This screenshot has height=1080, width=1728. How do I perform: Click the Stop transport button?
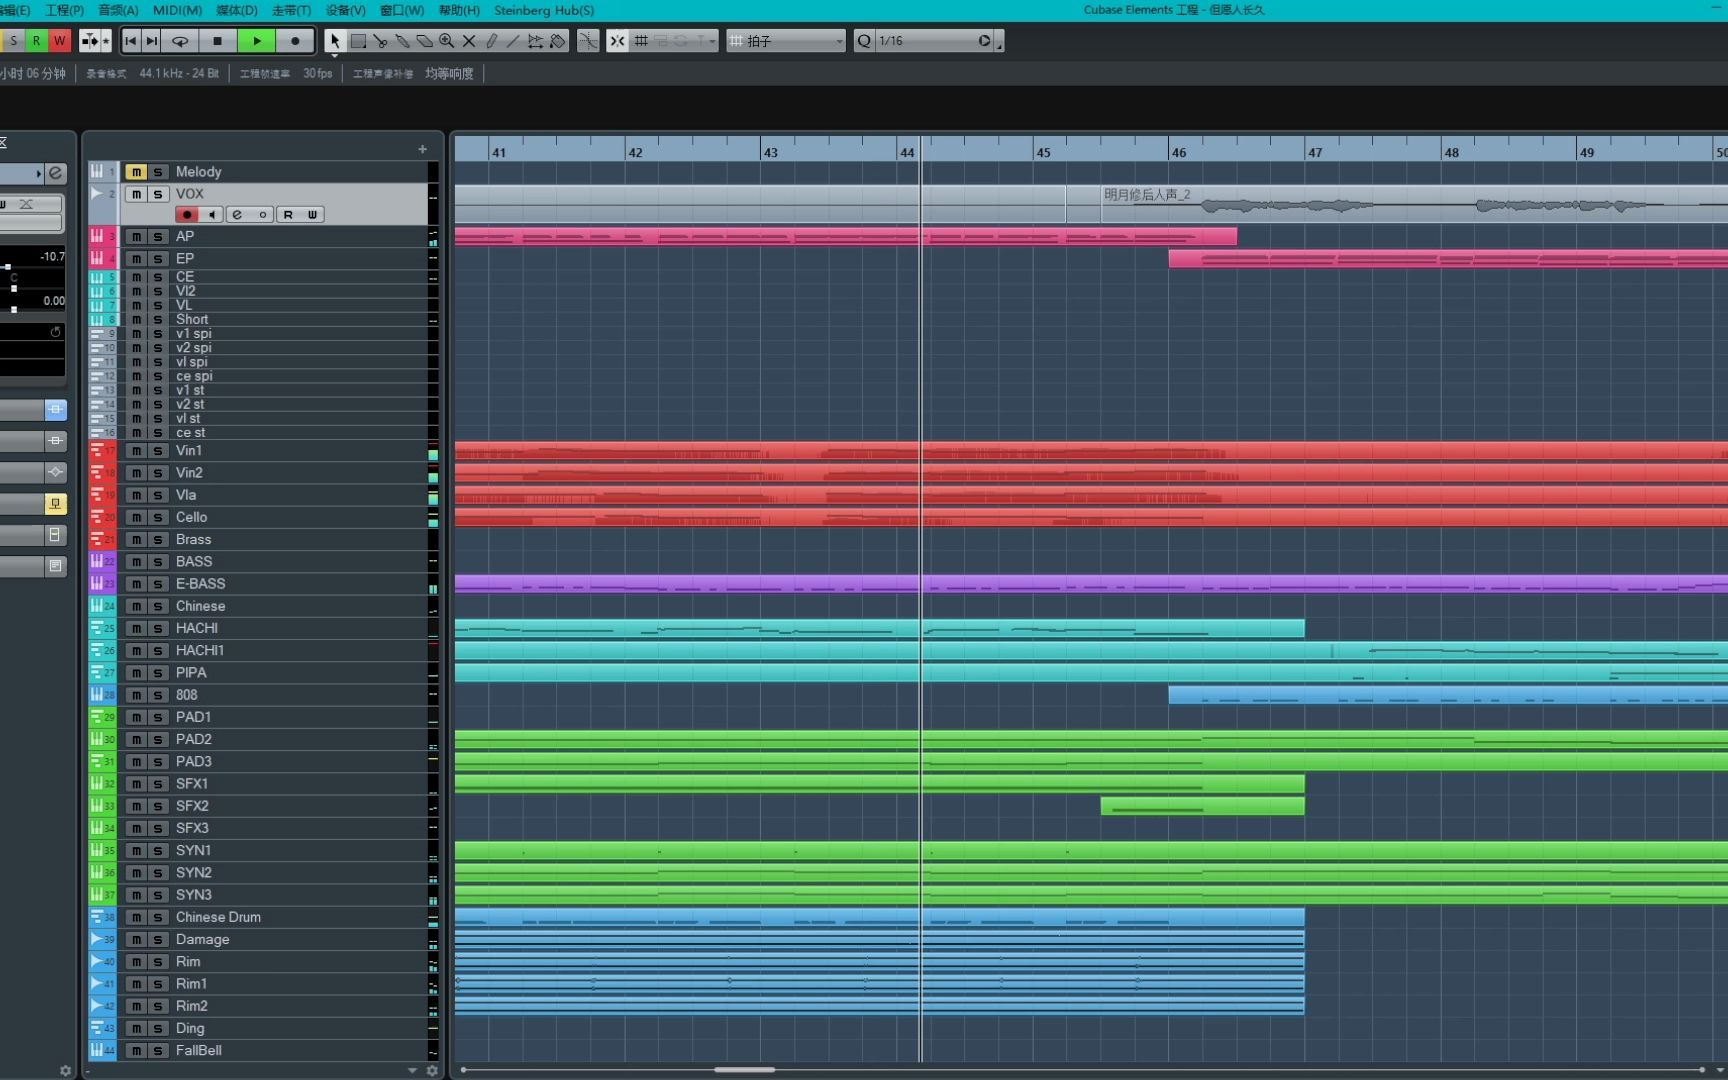pos(217,41)
